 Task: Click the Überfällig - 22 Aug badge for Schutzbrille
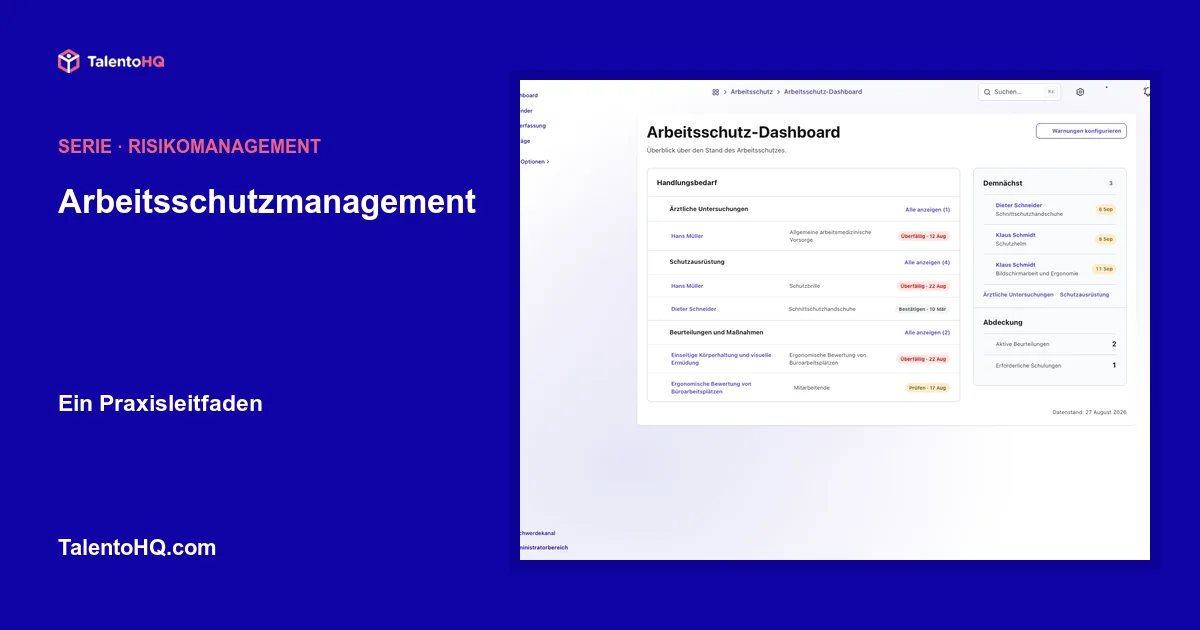923,286
